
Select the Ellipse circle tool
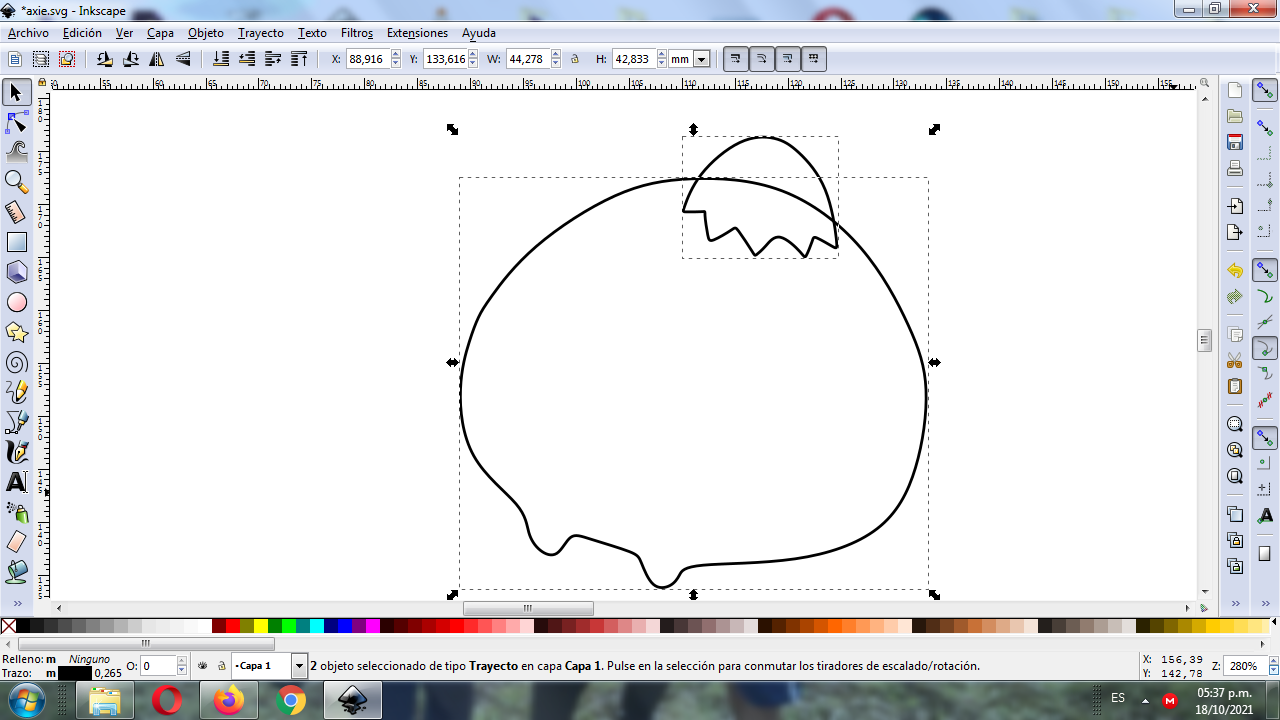(16, 302)
